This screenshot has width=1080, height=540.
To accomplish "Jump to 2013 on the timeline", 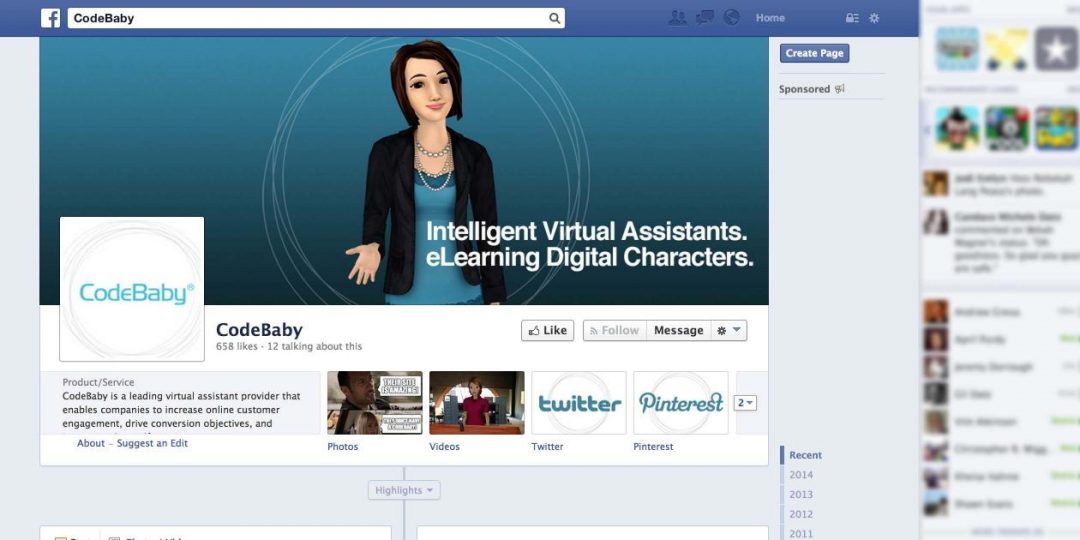I will [x=801, y=494].
